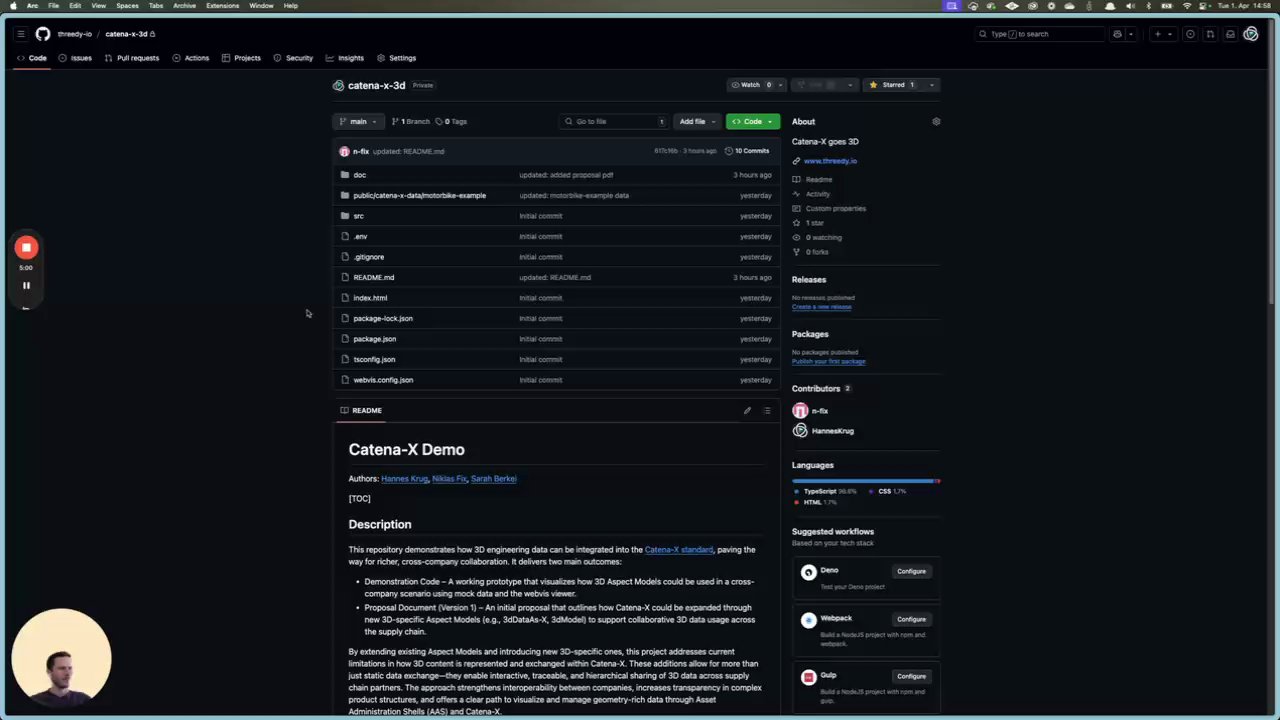Focus the Go to file search field
Viewport: 1280px width, 720px height.
pos(614,122)
